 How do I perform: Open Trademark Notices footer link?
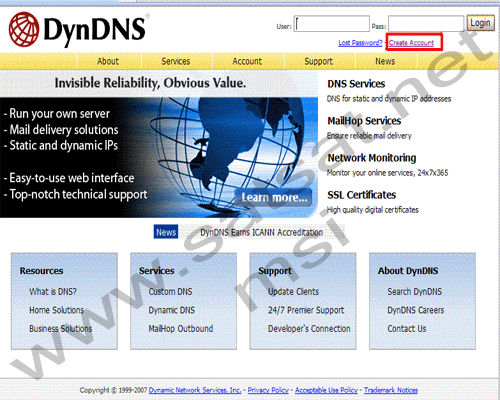(x=391, y=390)
